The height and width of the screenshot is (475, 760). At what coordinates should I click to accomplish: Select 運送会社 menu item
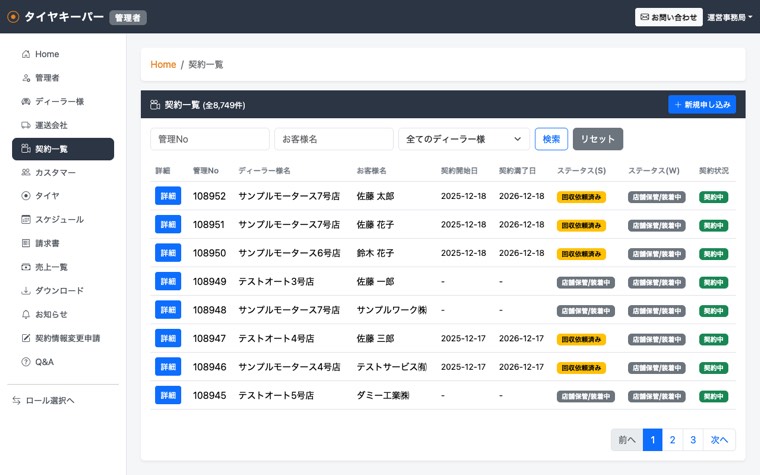pos(63,125)
